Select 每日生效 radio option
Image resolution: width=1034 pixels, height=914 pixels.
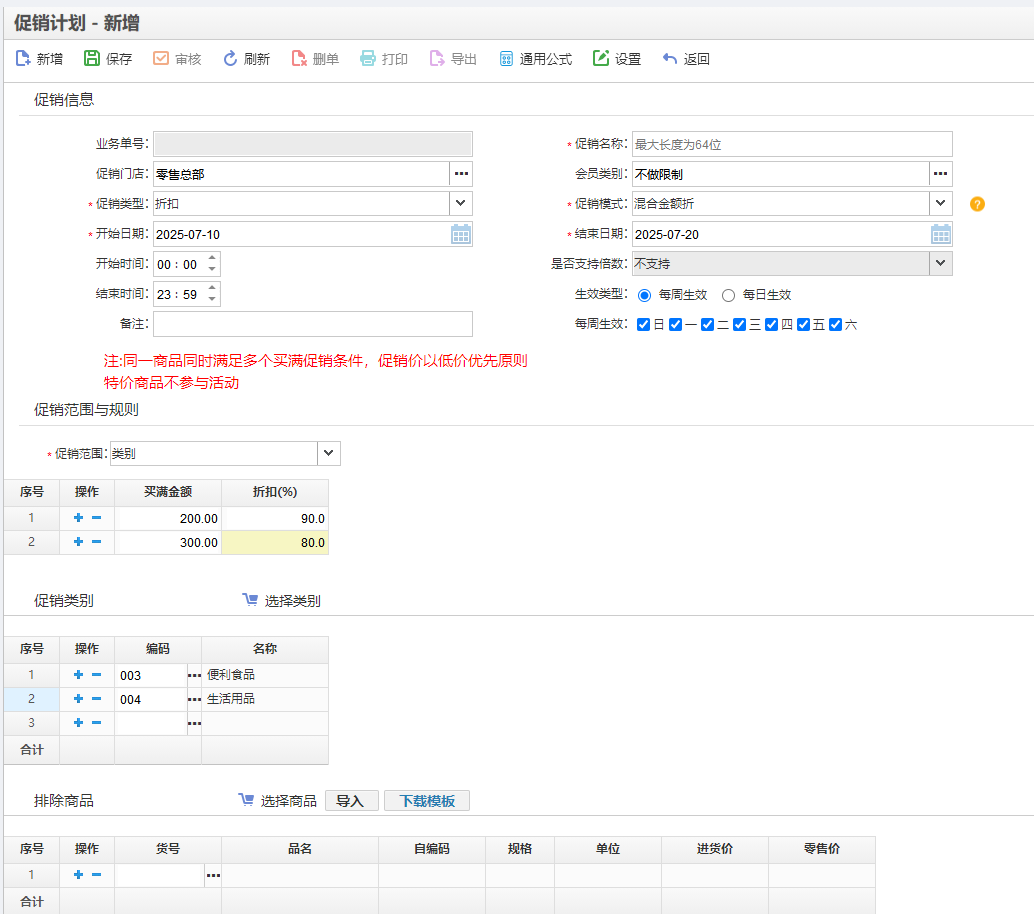(x=728, y=295)
